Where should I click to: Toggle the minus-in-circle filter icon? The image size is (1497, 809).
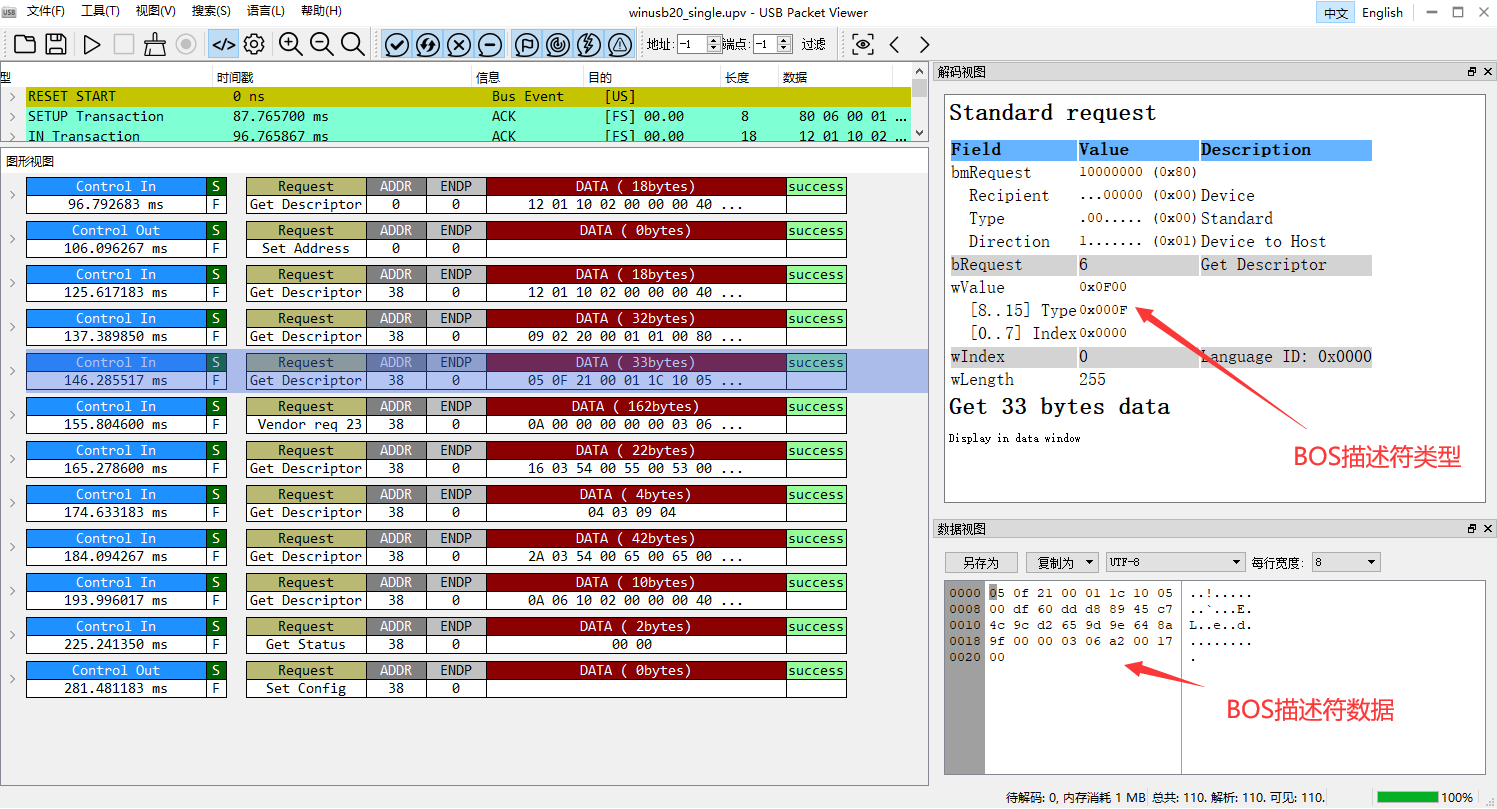click(490, 44)
